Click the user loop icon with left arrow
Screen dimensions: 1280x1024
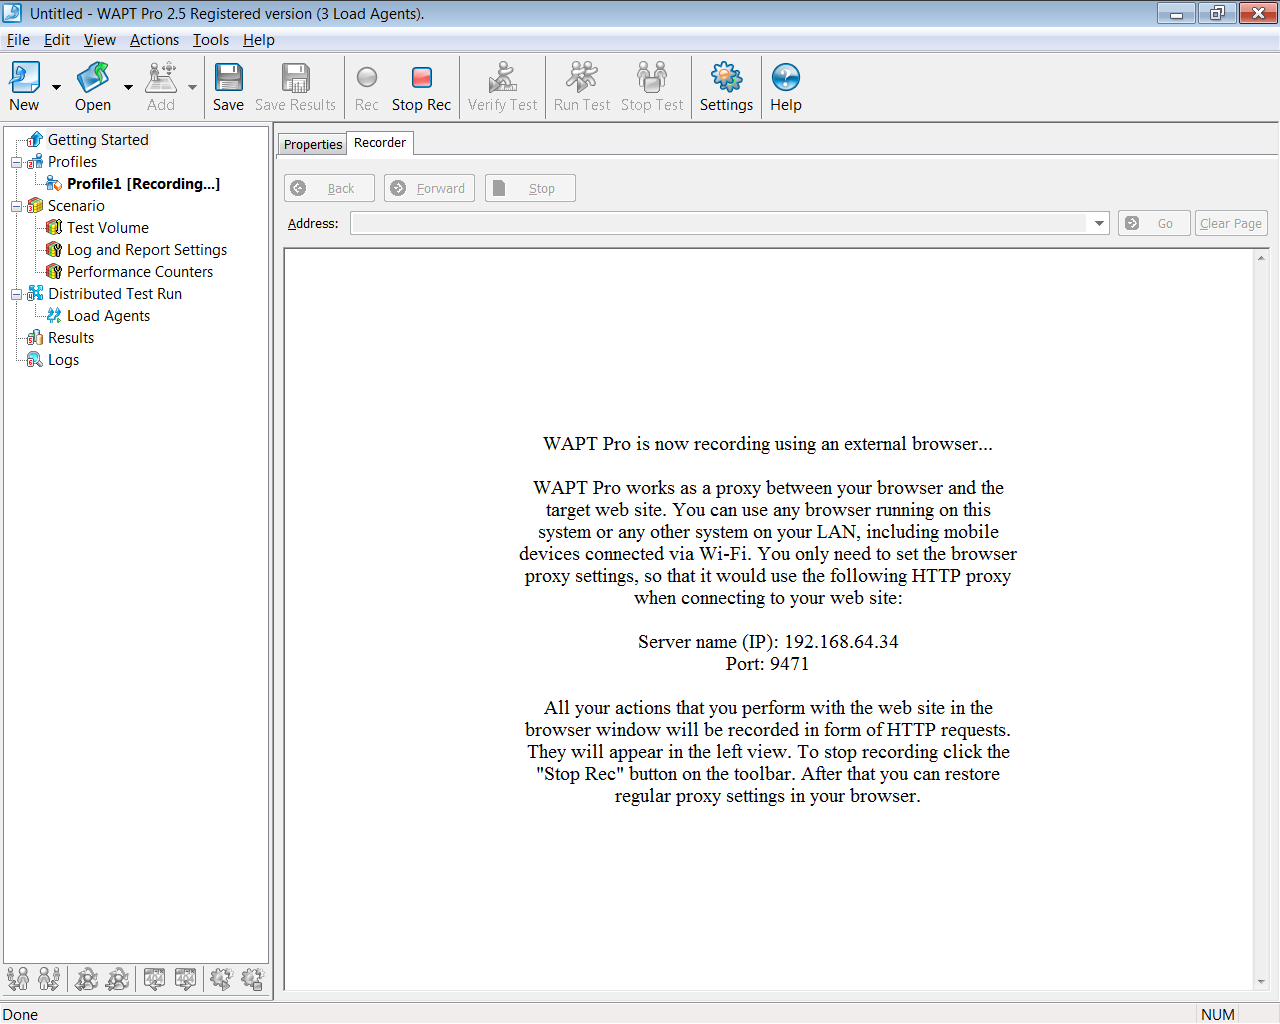(87, 979)
